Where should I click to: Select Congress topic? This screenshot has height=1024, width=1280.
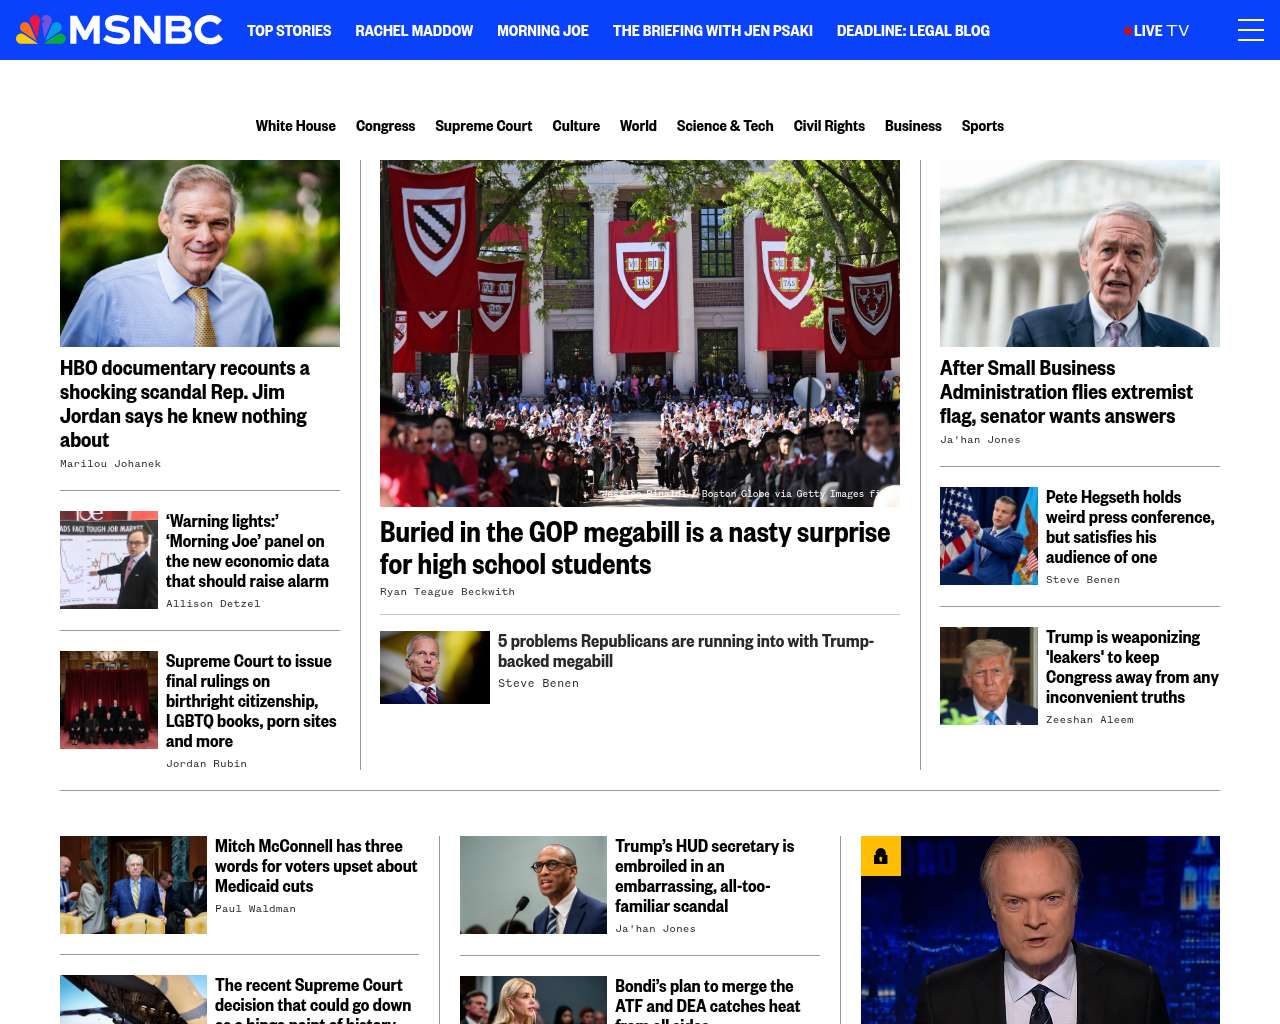click(x=385, y=126)
